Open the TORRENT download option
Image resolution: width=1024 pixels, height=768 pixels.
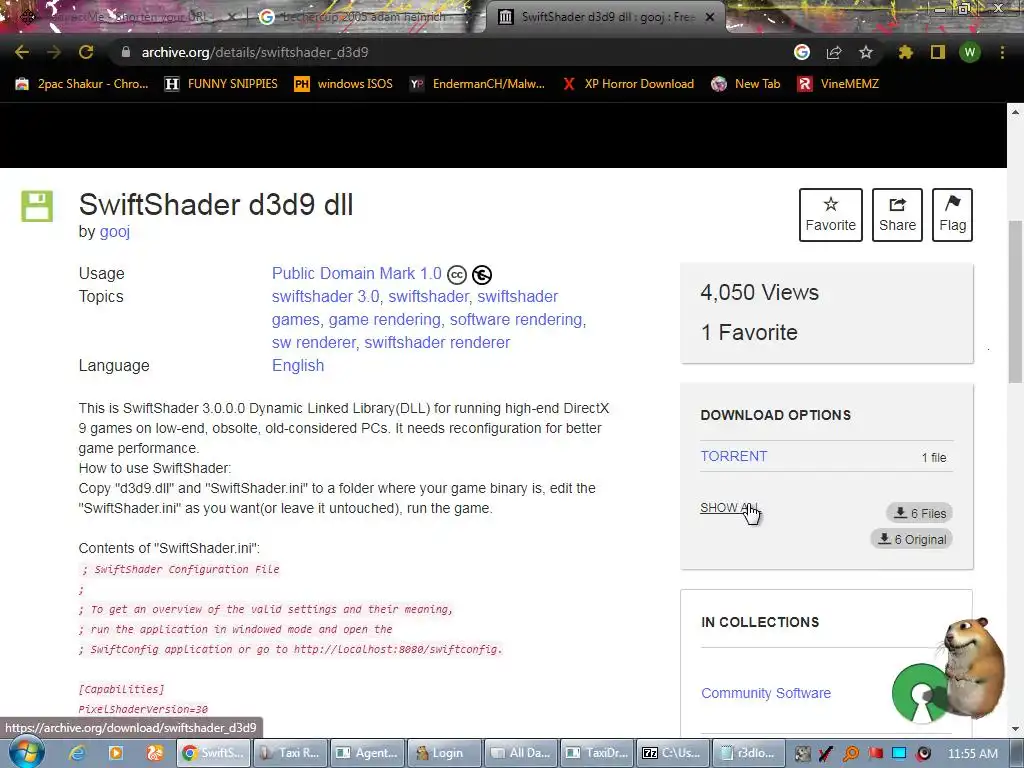click(733, 456)
